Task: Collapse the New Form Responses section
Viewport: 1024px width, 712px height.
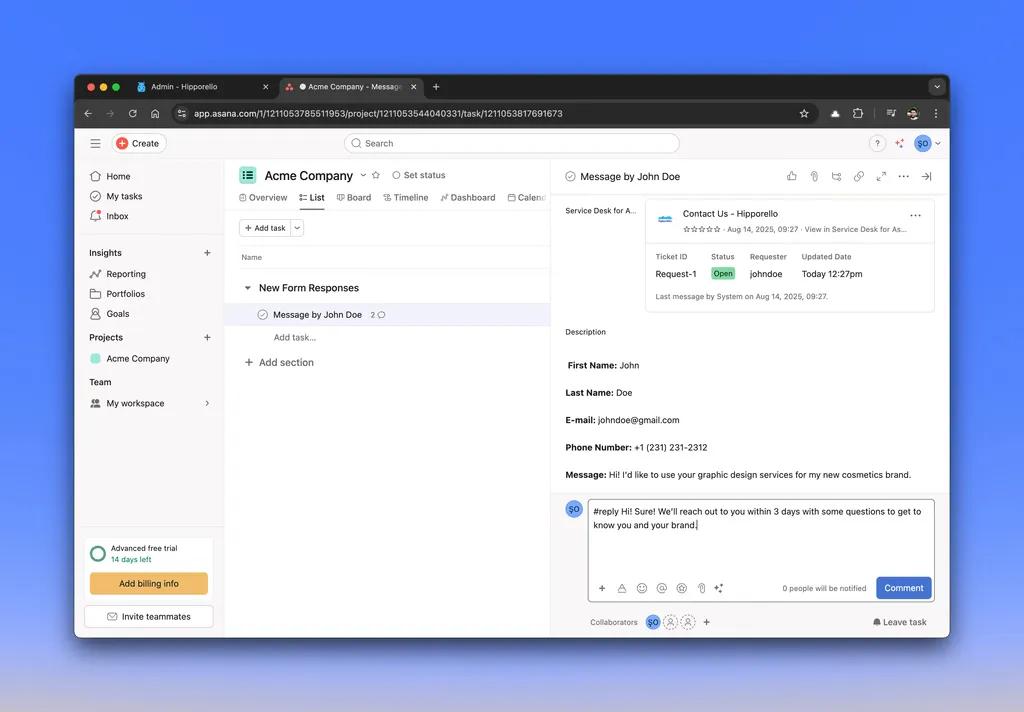Action: point(248,288)
